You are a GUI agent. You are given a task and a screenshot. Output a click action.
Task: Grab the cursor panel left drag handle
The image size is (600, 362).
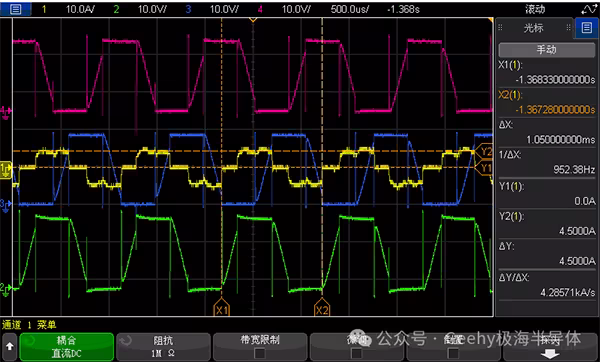[500, 28]
